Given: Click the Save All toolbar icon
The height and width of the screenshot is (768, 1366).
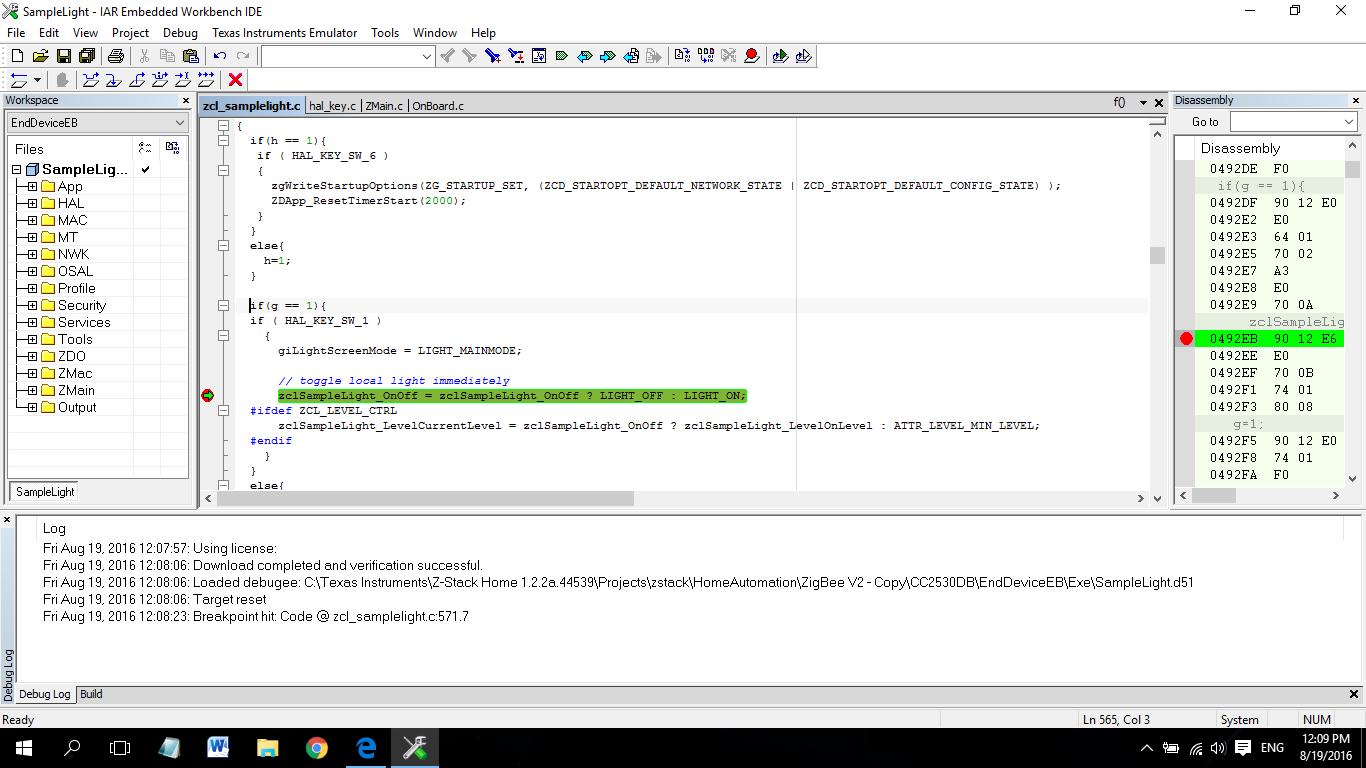Looking at the screenshot, I should (87, 56).
